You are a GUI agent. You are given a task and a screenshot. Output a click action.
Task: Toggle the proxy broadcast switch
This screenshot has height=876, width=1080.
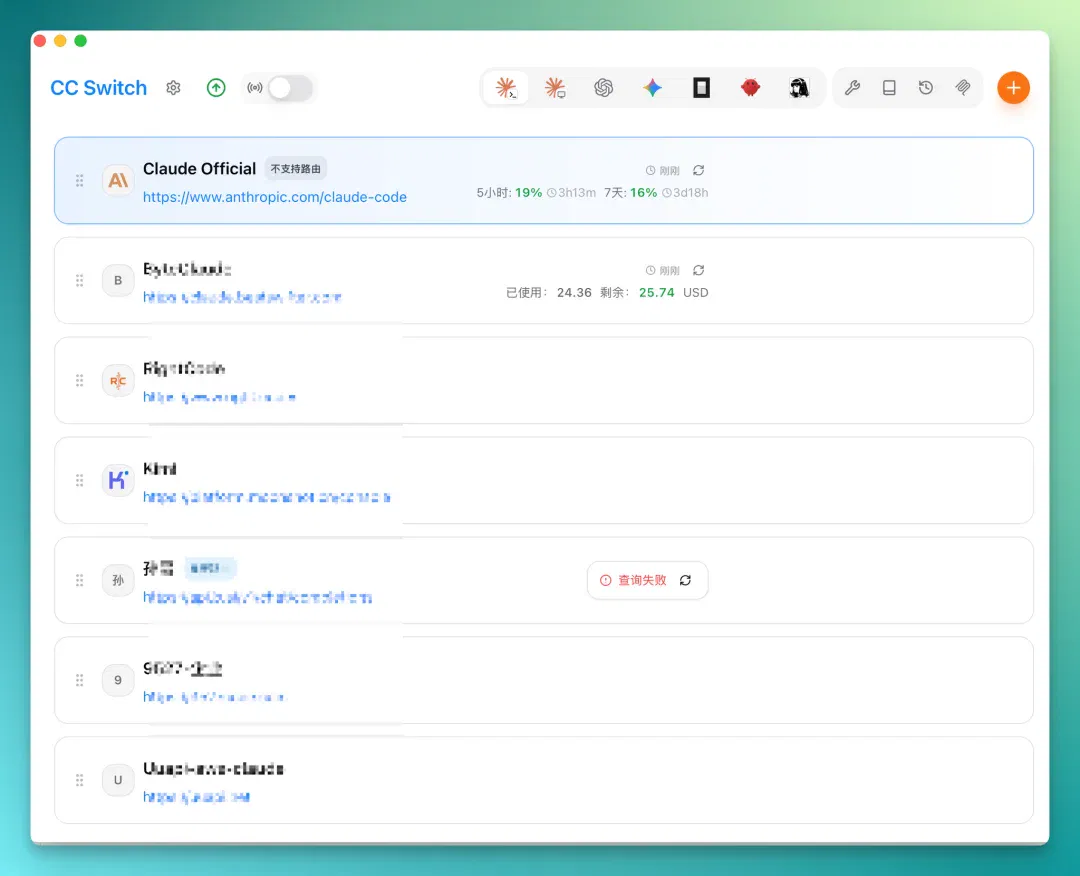pyautogui.click(x=290, y=88)
